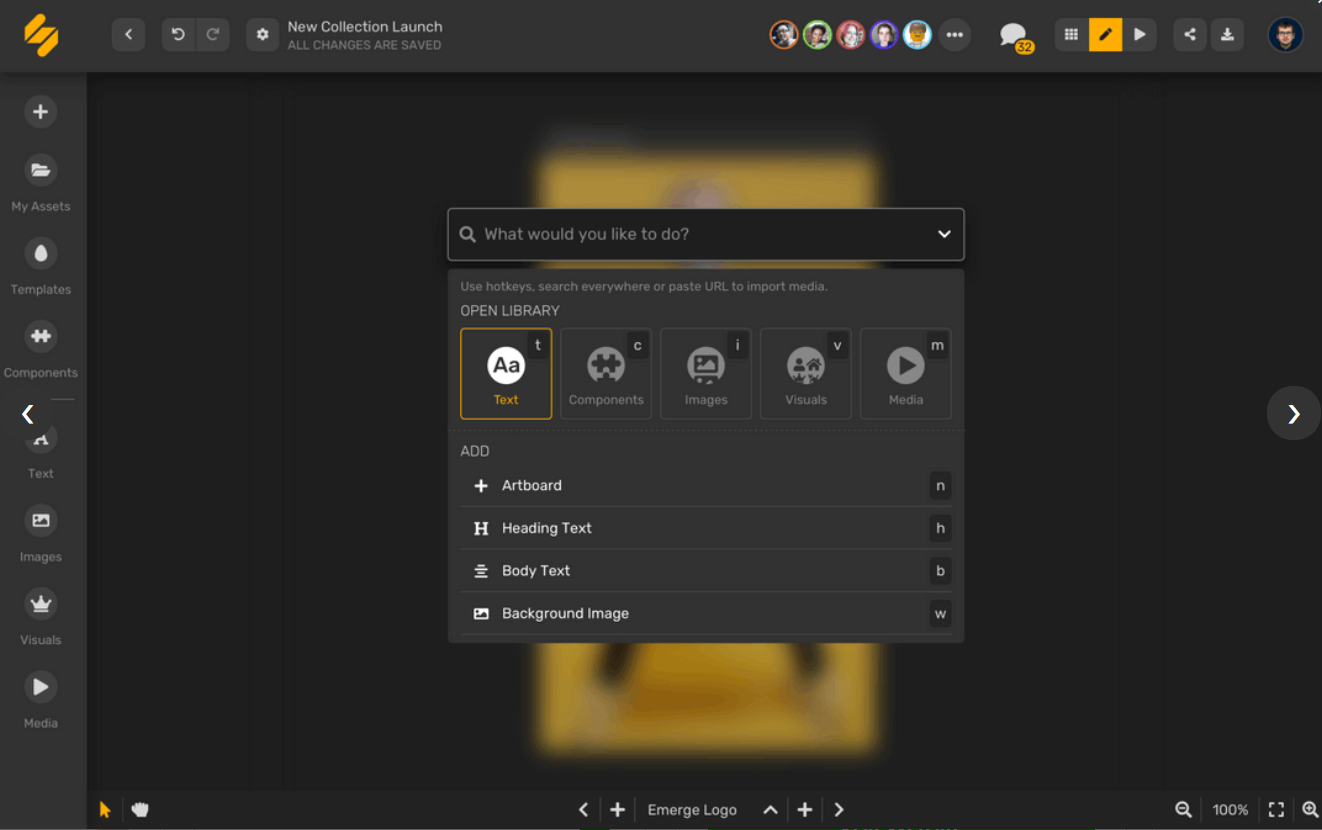
Task: Insert a Heading Text element
Action: (706, 528)
